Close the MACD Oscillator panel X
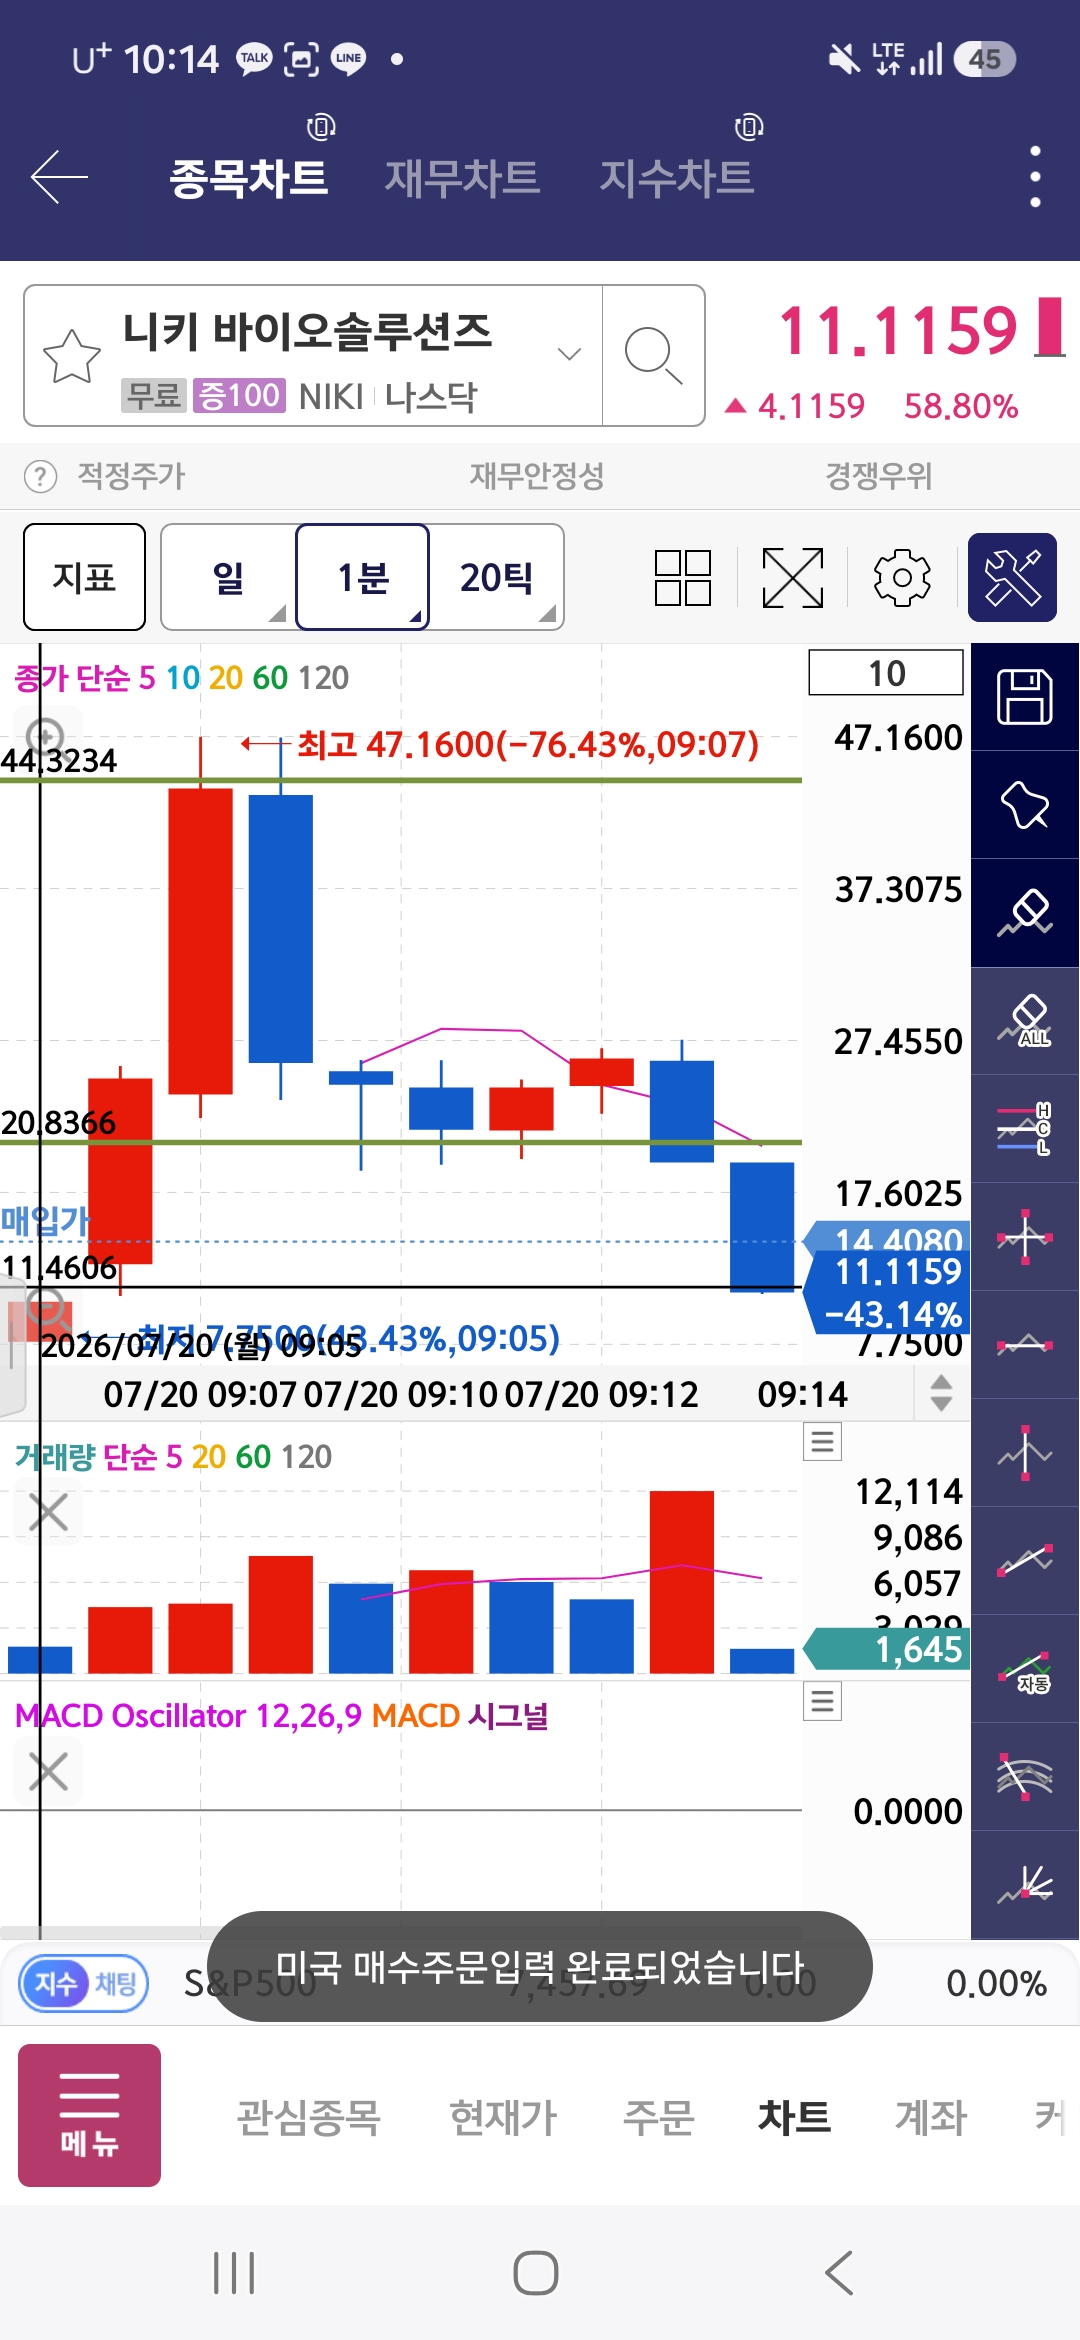 48,1771
